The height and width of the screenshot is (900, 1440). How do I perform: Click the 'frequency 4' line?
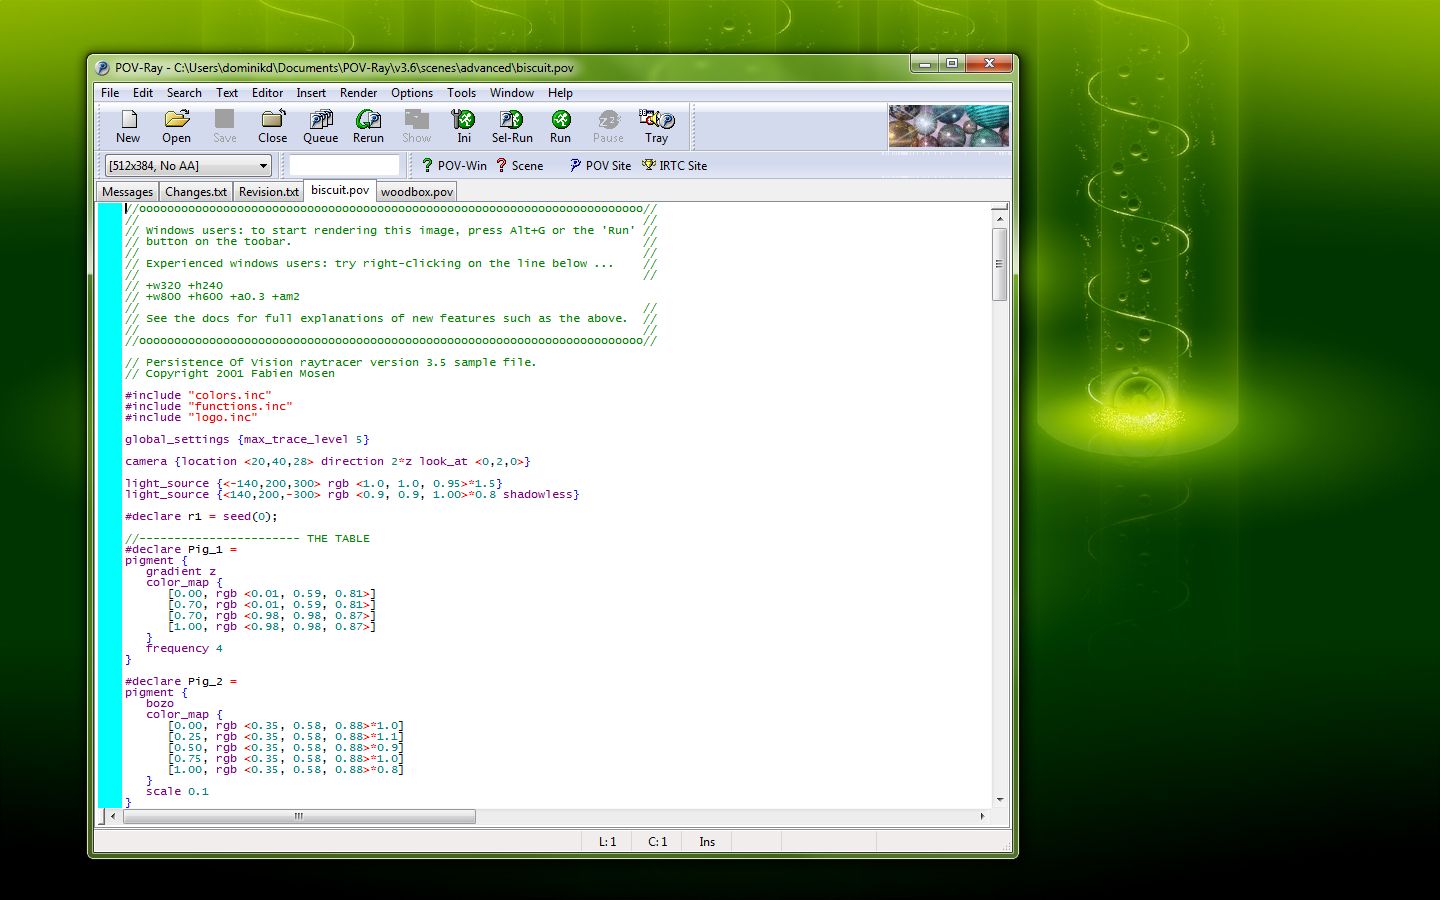pos(184,648)
